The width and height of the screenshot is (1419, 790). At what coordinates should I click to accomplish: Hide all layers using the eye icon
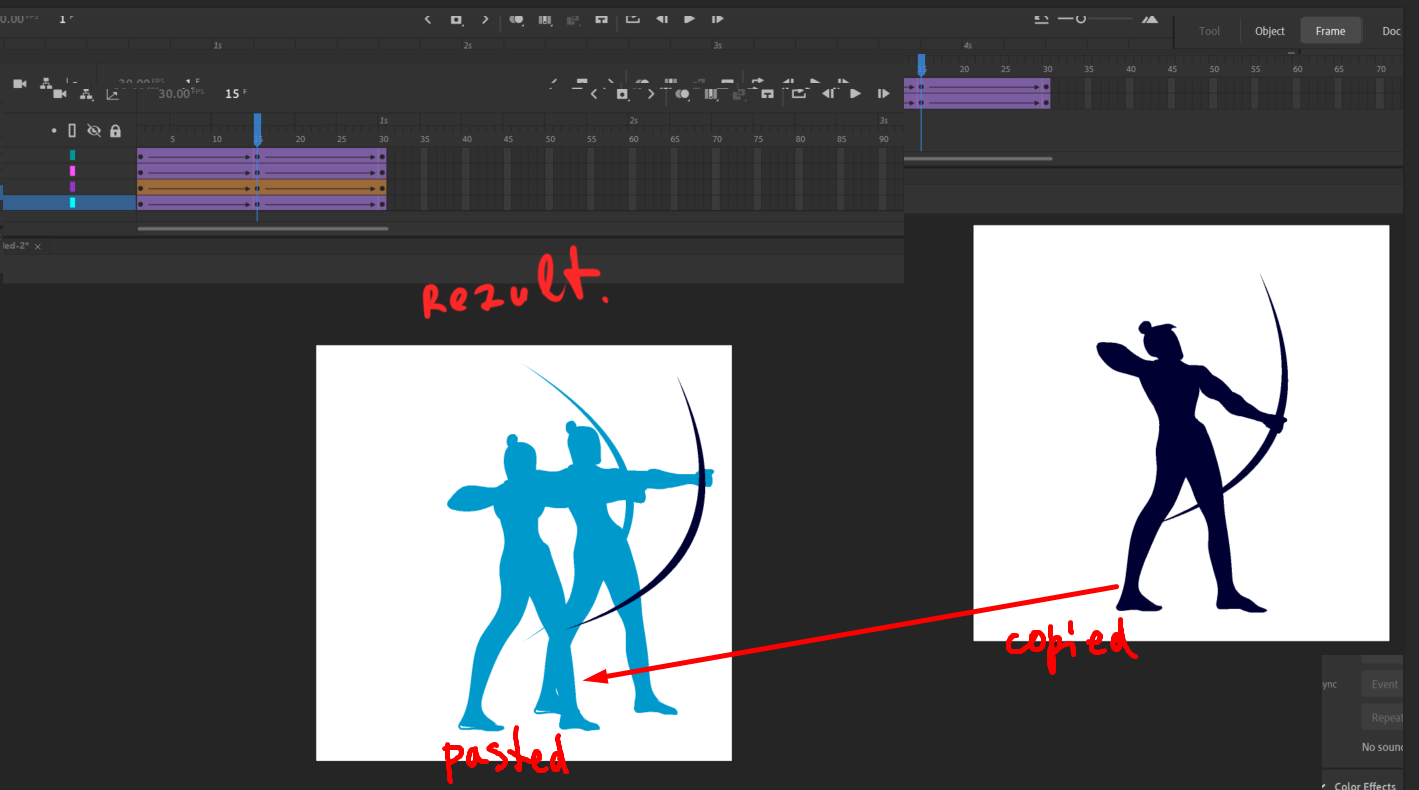[93, 130]
